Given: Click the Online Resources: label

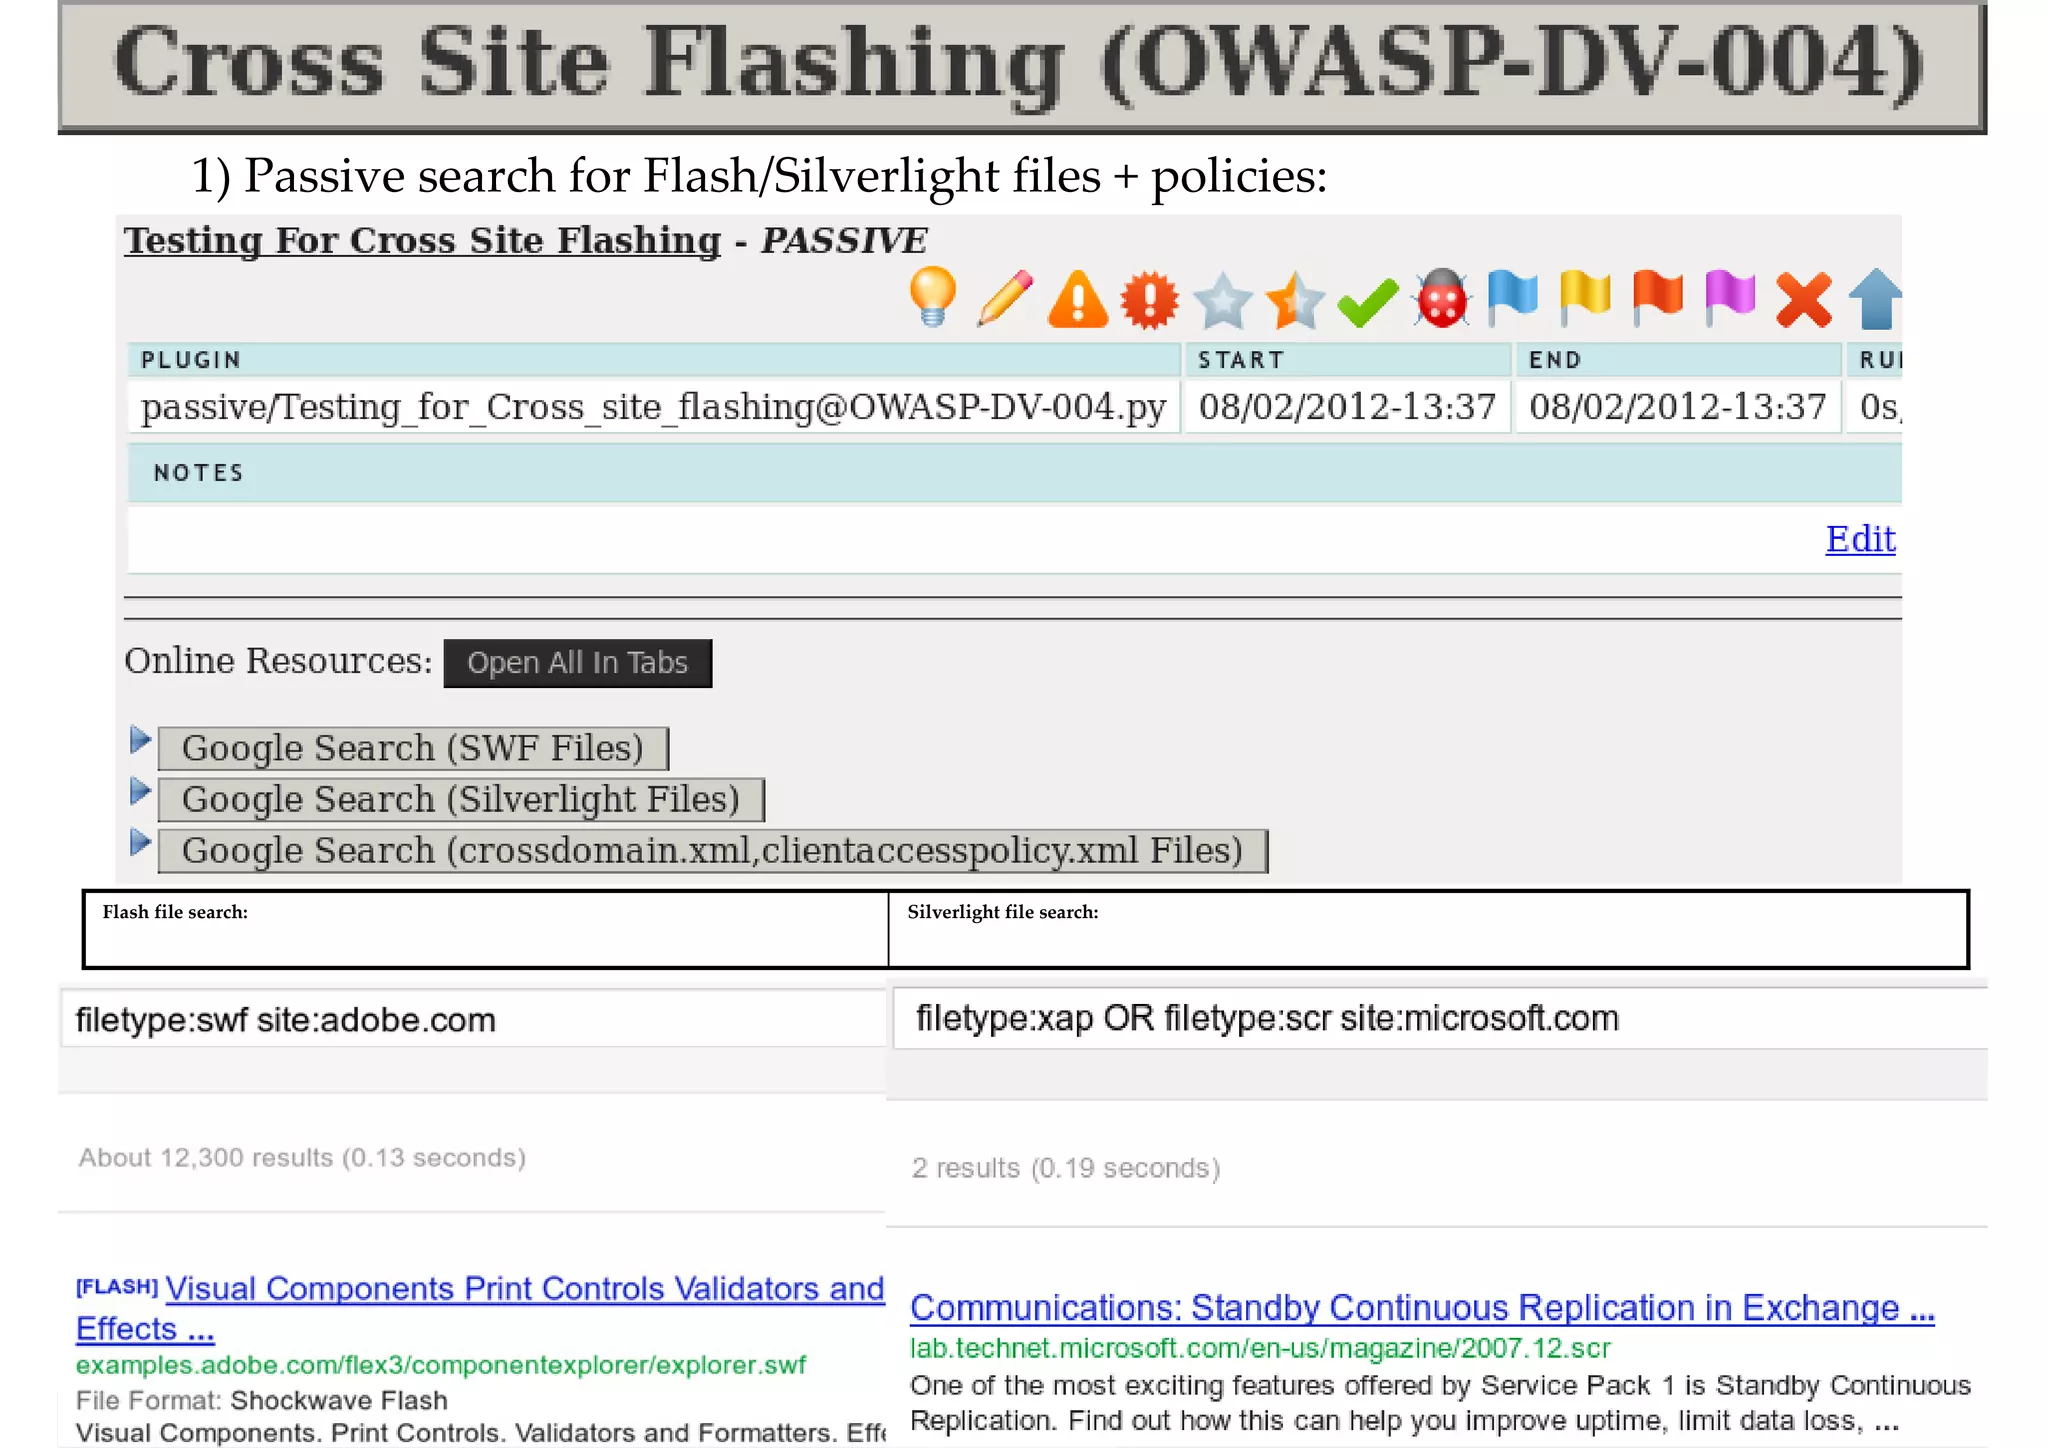Looking at the screenshot, I should [x=278, y=661].
